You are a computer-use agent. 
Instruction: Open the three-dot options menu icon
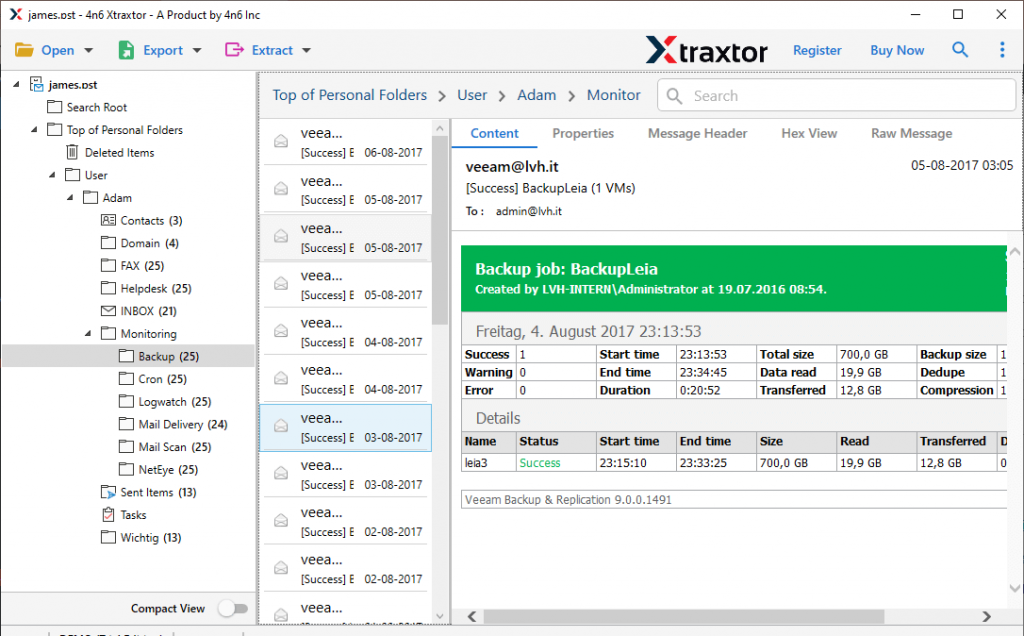click(1002, 49)
